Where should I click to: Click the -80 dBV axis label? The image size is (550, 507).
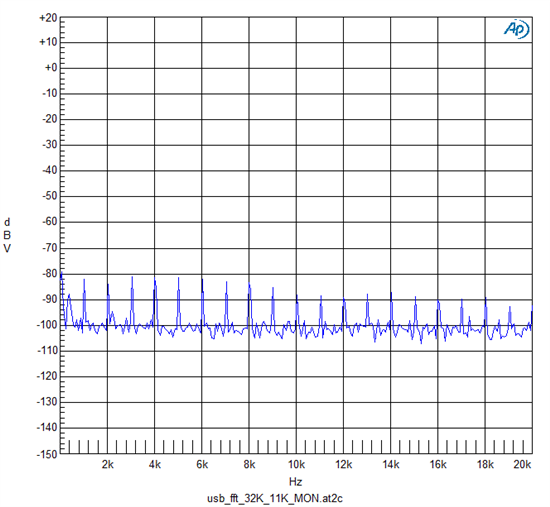50,273
